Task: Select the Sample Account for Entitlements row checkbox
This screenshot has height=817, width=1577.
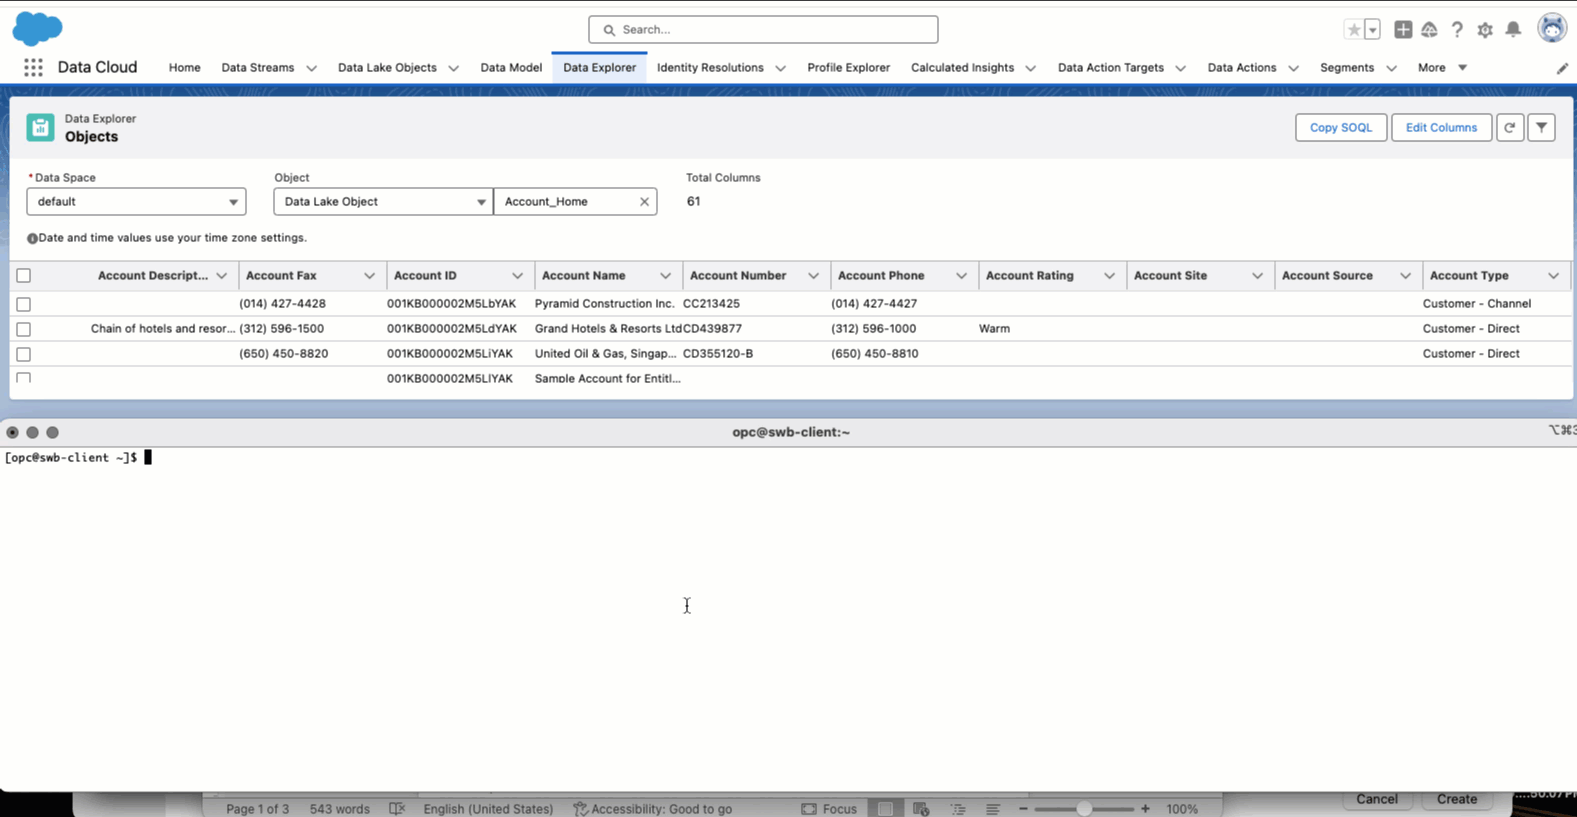Action: [x=24, y=378]
